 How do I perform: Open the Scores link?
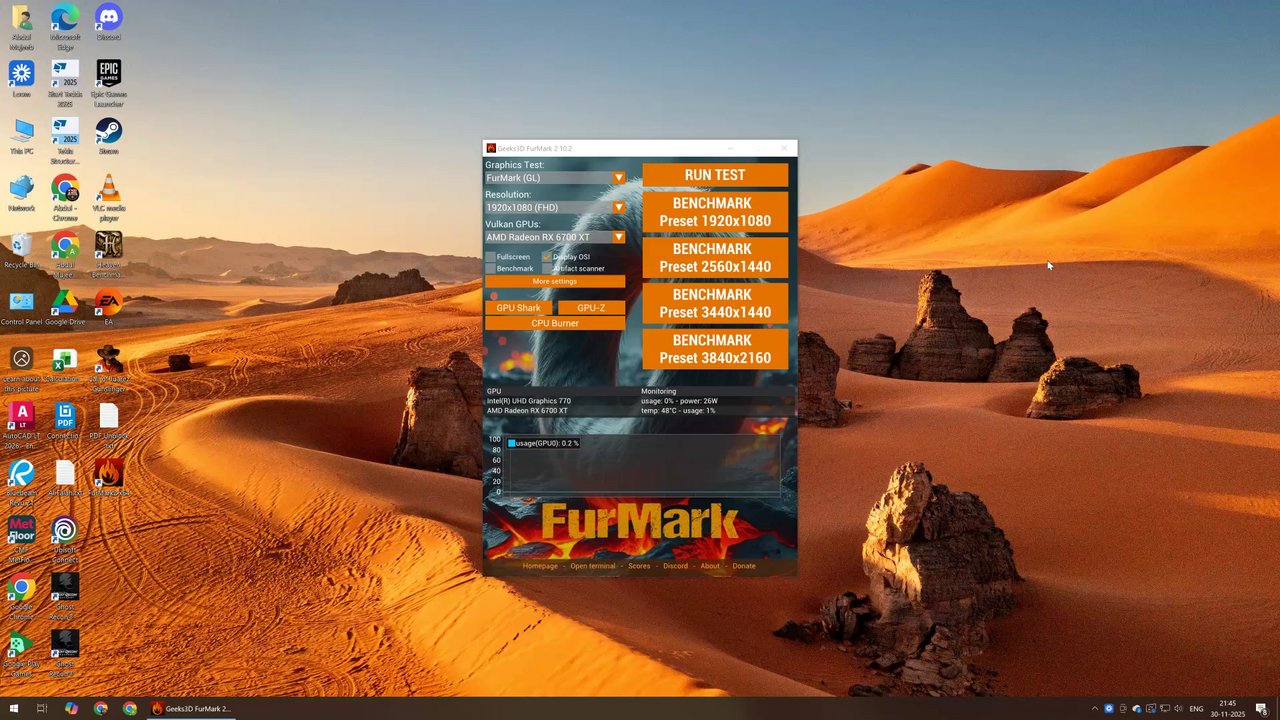639,566
